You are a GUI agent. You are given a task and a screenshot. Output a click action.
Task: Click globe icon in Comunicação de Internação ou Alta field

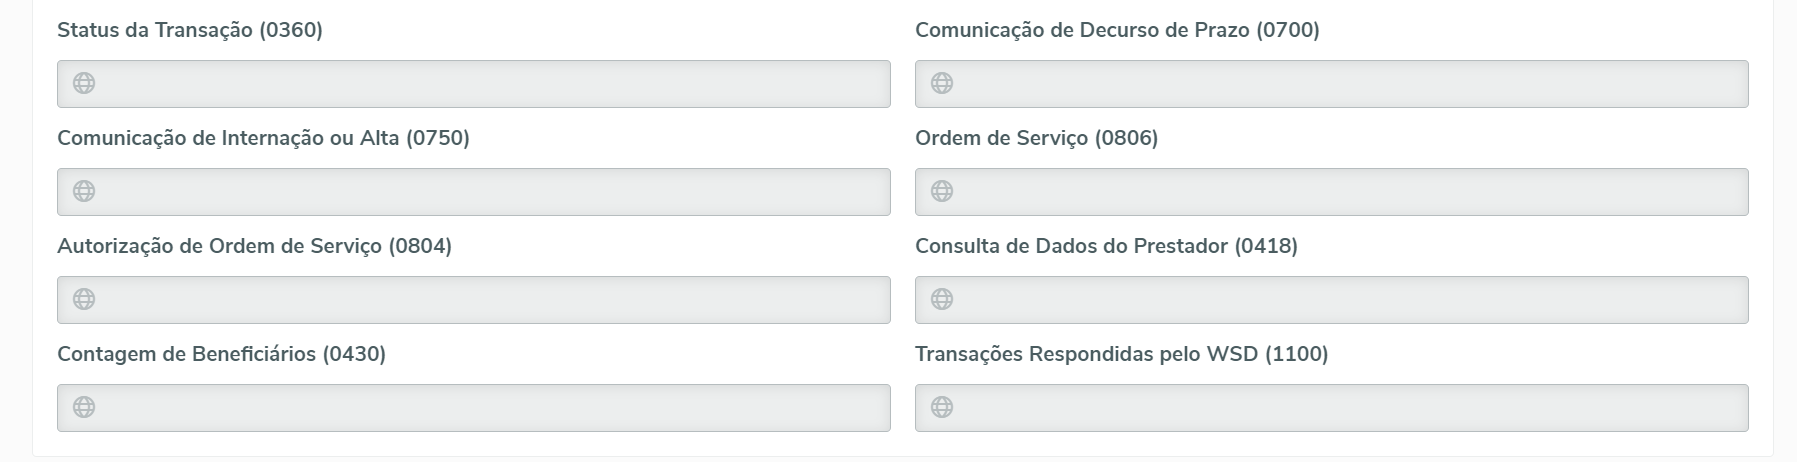point(84,191)
